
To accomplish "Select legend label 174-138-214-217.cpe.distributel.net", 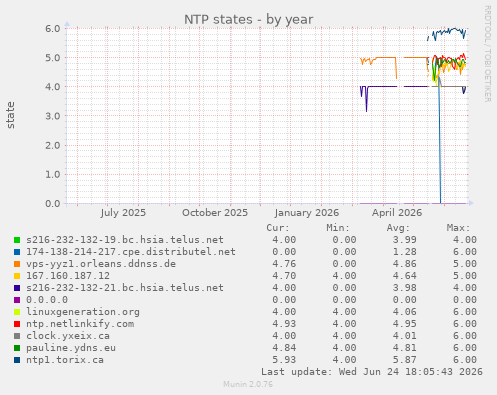I will [131, 252].
